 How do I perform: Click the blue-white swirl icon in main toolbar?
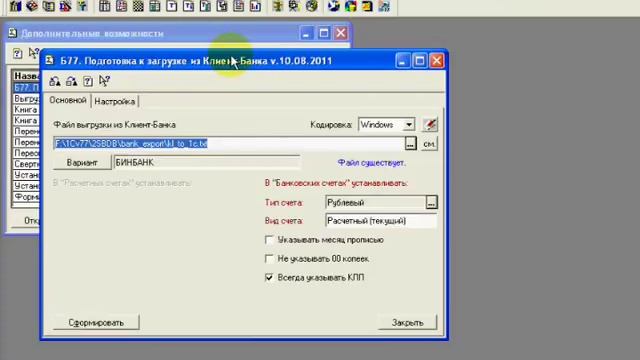333,6
